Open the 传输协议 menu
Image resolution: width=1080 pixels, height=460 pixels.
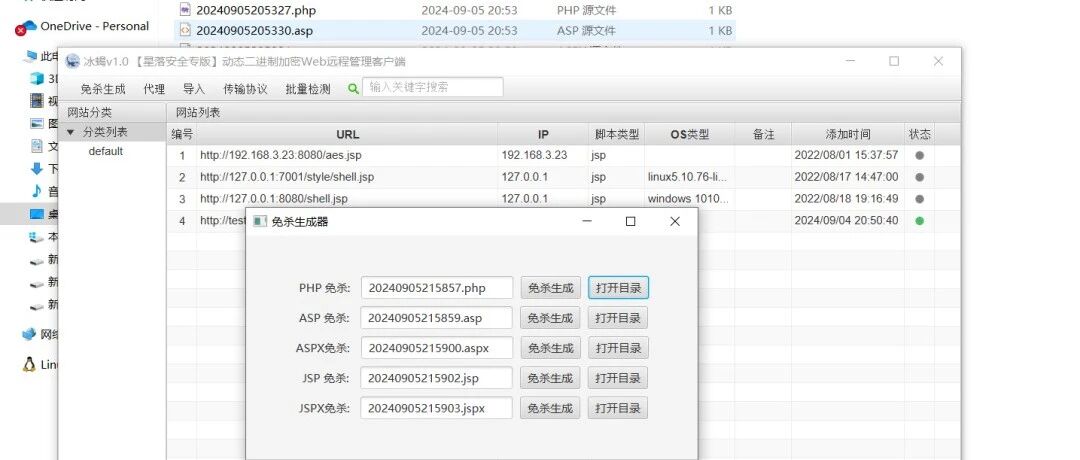(x=245, y=89)
